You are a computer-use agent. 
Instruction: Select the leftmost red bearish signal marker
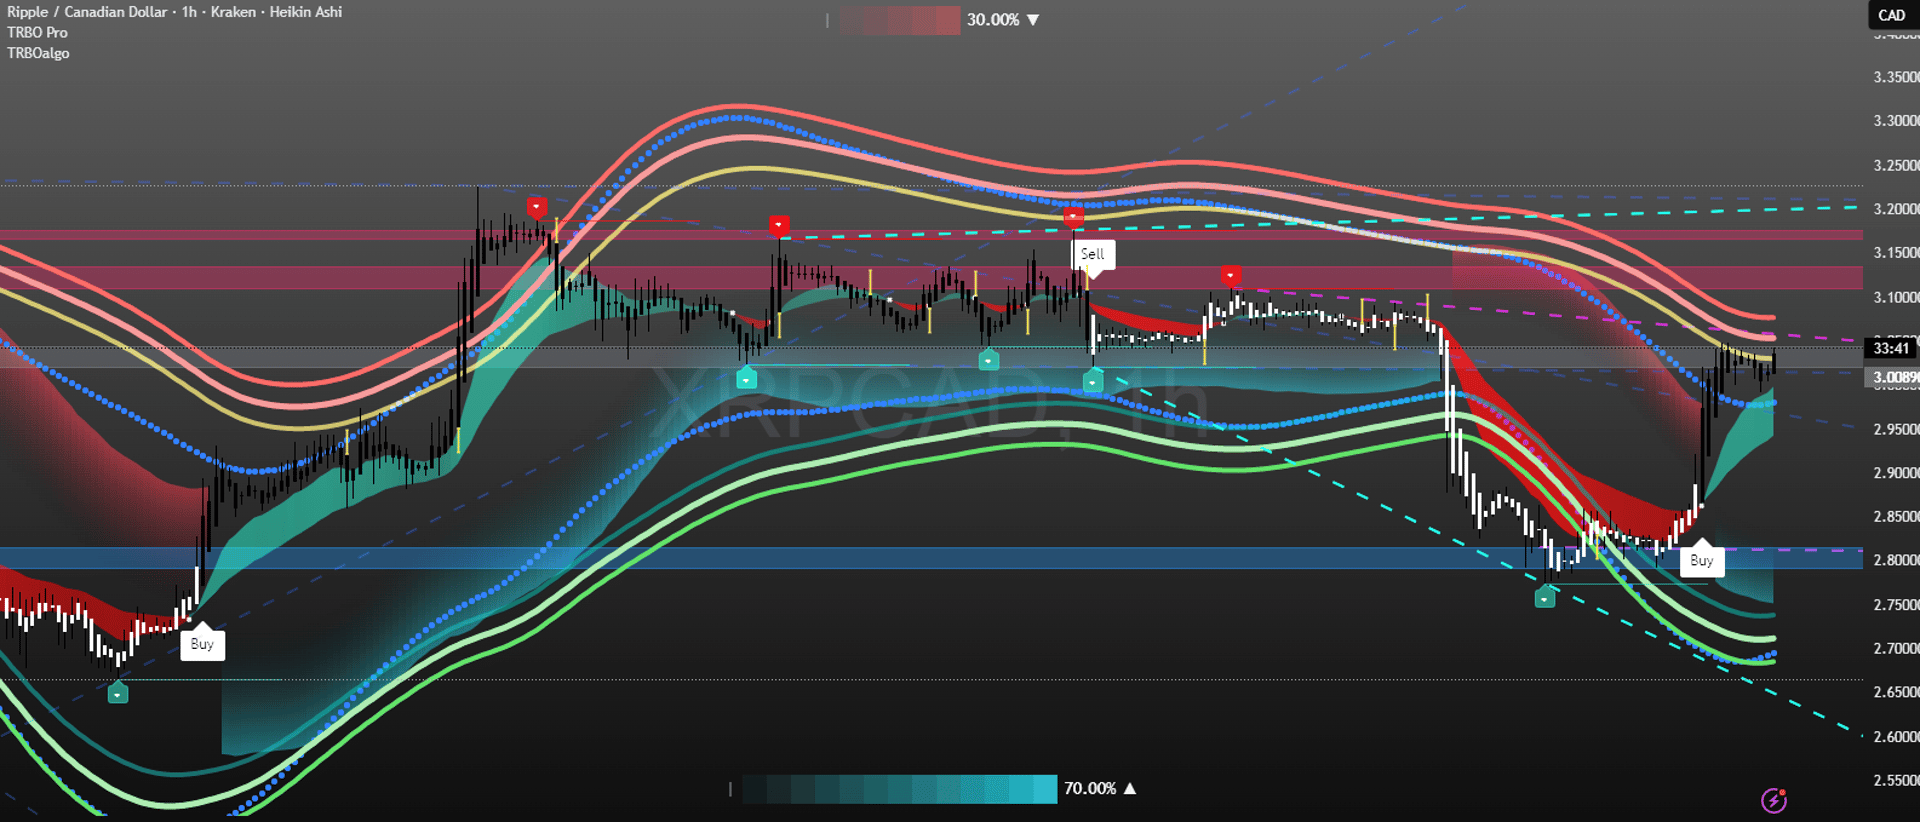pos(537,208)
